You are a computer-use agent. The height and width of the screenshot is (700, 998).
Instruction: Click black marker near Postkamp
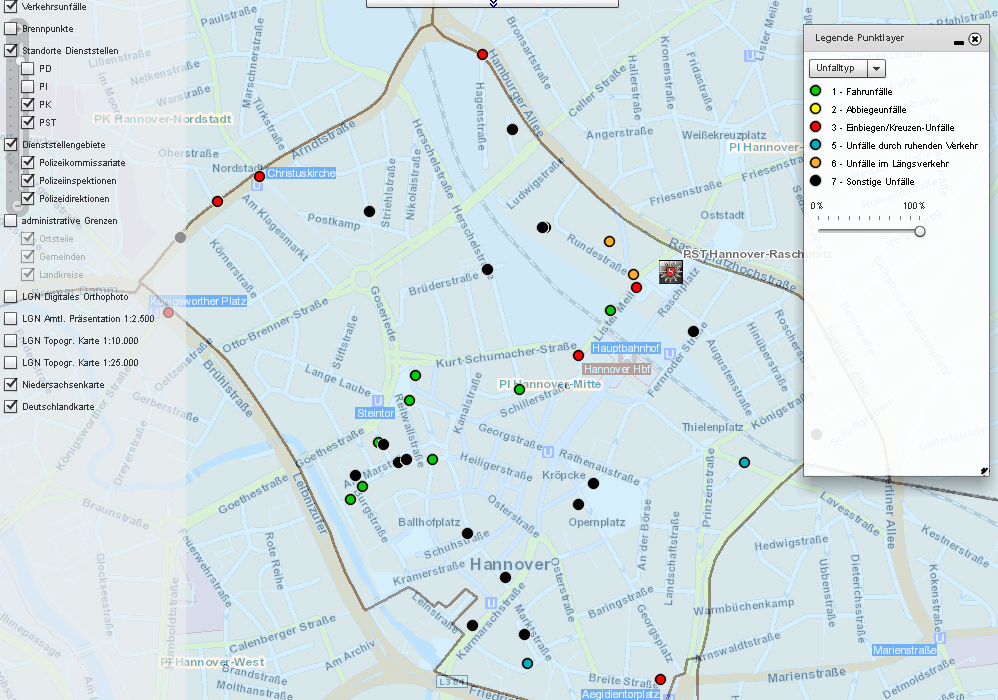point(369,211)
